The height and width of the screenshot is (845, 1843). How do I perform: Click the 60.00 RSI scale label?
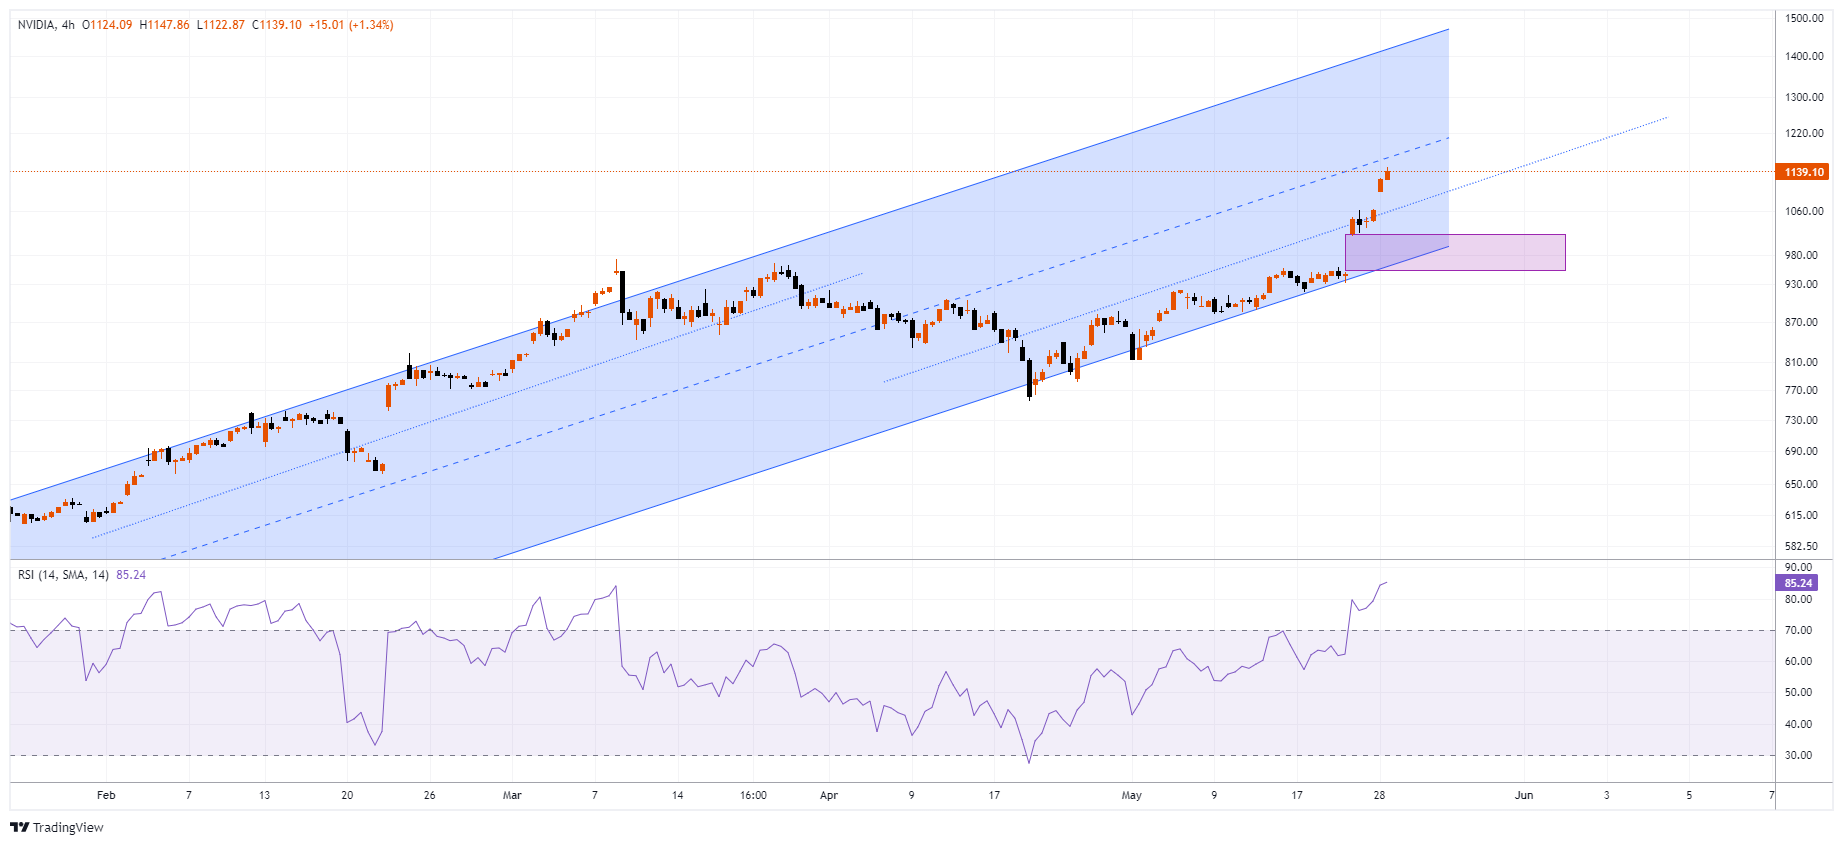tap(1798, 661)
